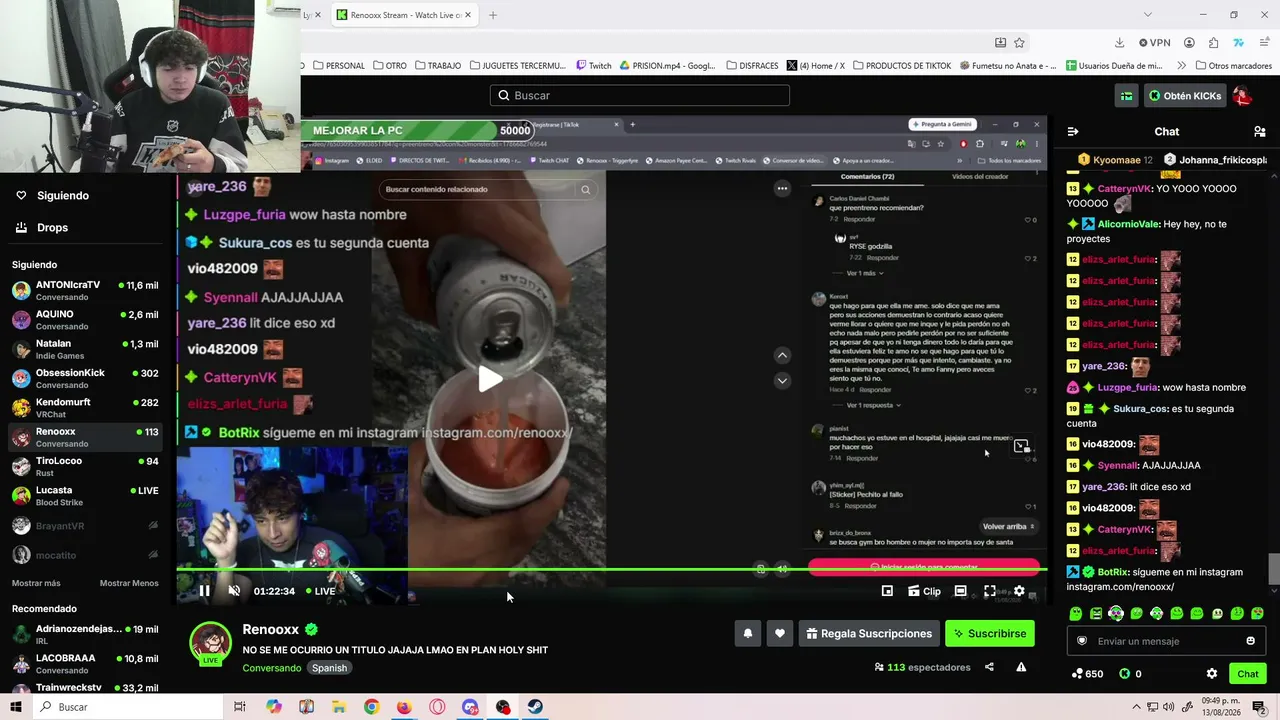Enter fullscreen on the stream player
The image size is (1280, 720).
click(989, 591)
